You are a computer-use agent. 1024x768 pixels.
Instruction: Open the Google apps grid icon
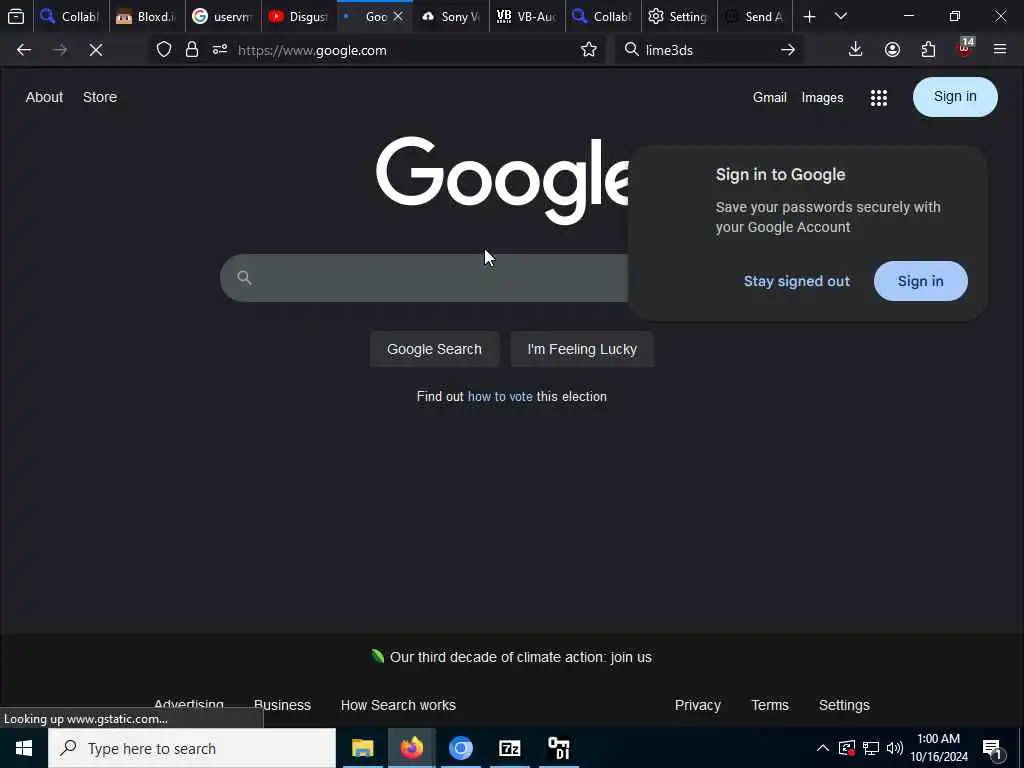click(878, 98)
